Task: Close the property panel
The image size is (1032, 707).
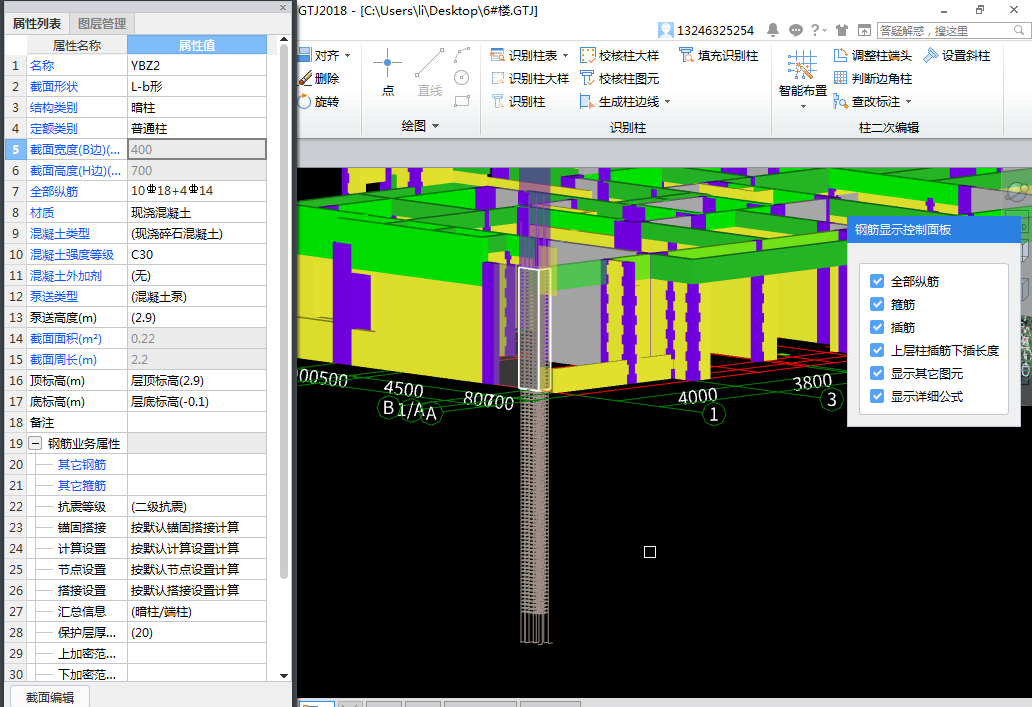Action: [x=283, y=7]
